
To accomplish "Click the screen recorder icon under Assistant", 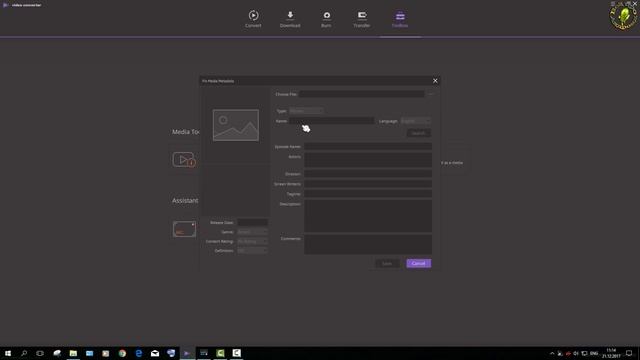I will coord(184,229).
